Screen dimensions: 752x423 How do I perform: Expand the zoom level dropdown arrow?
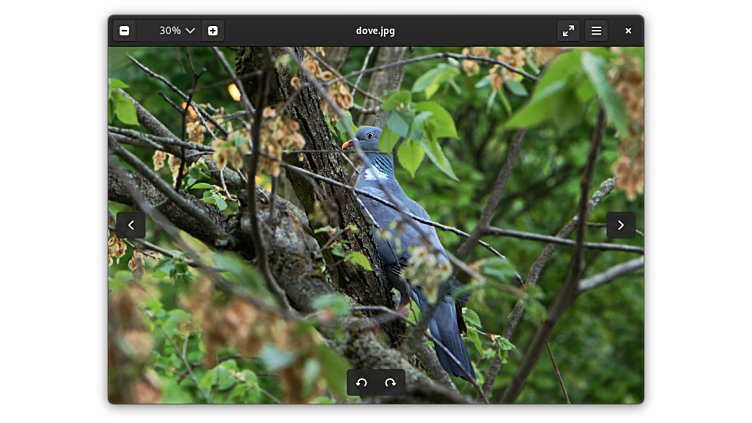190,31
